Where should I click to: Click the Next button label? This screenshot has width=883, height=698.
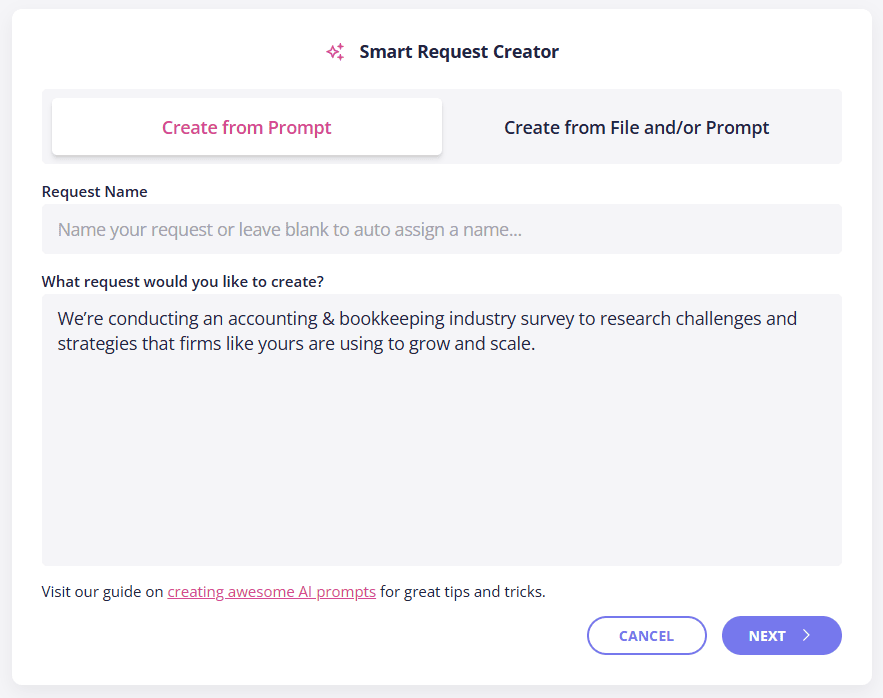click(767, 636)
